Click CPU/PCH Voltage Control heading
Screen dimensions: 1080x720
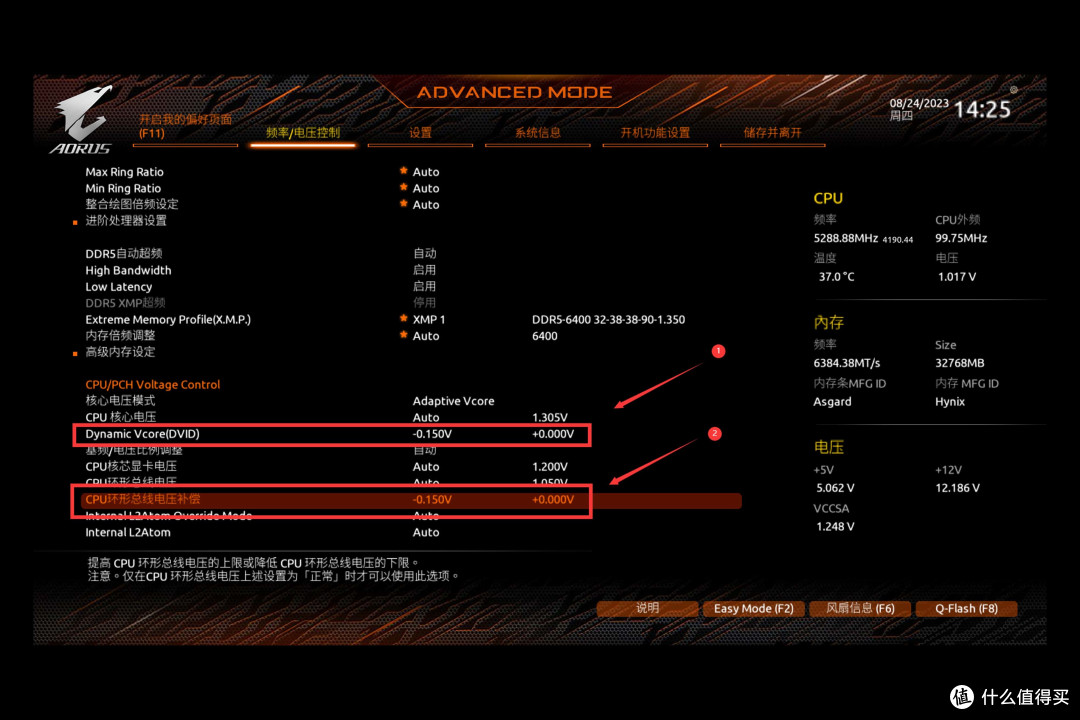point(153,384)
